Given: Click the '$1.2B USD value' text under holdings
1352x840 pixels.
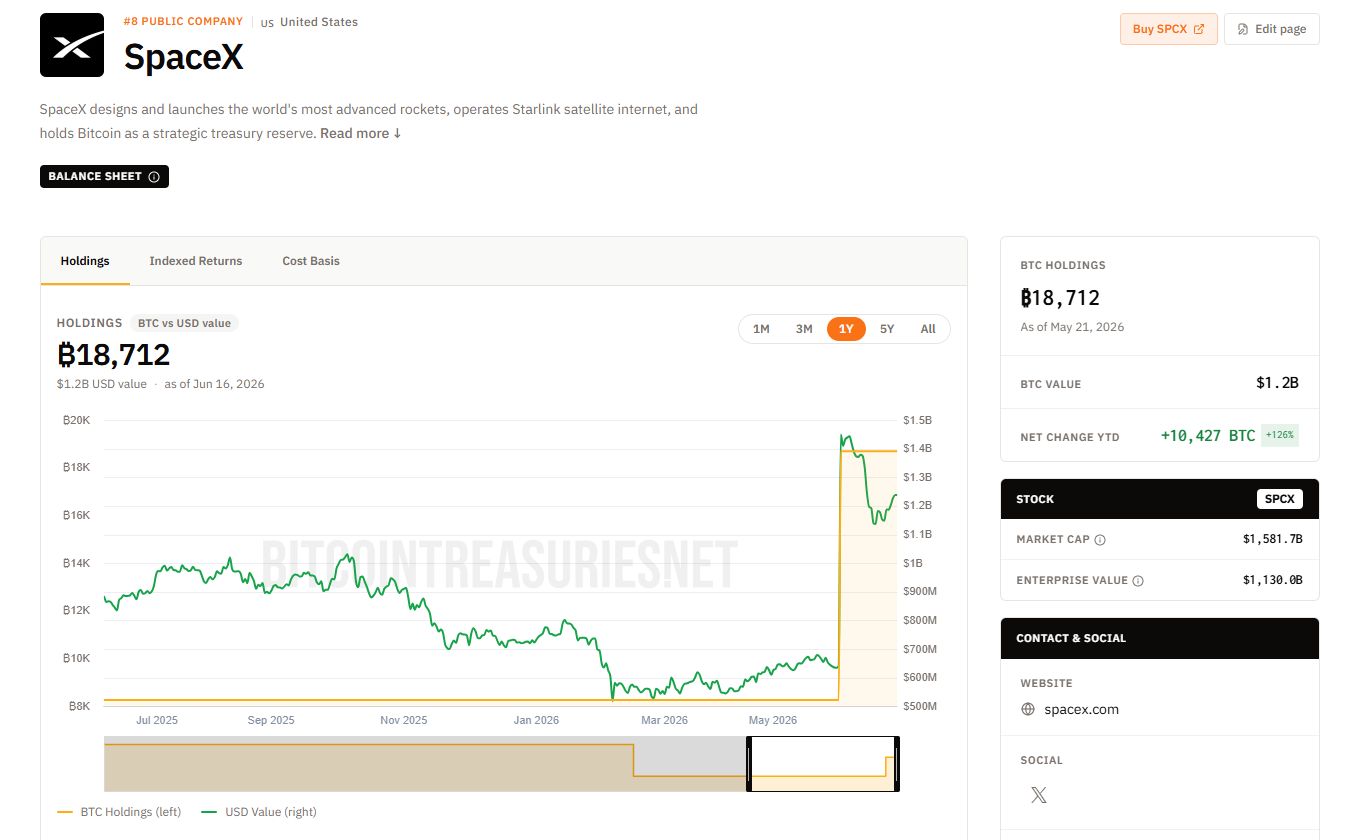Looking at the screenshot, I should pos(102,384).
